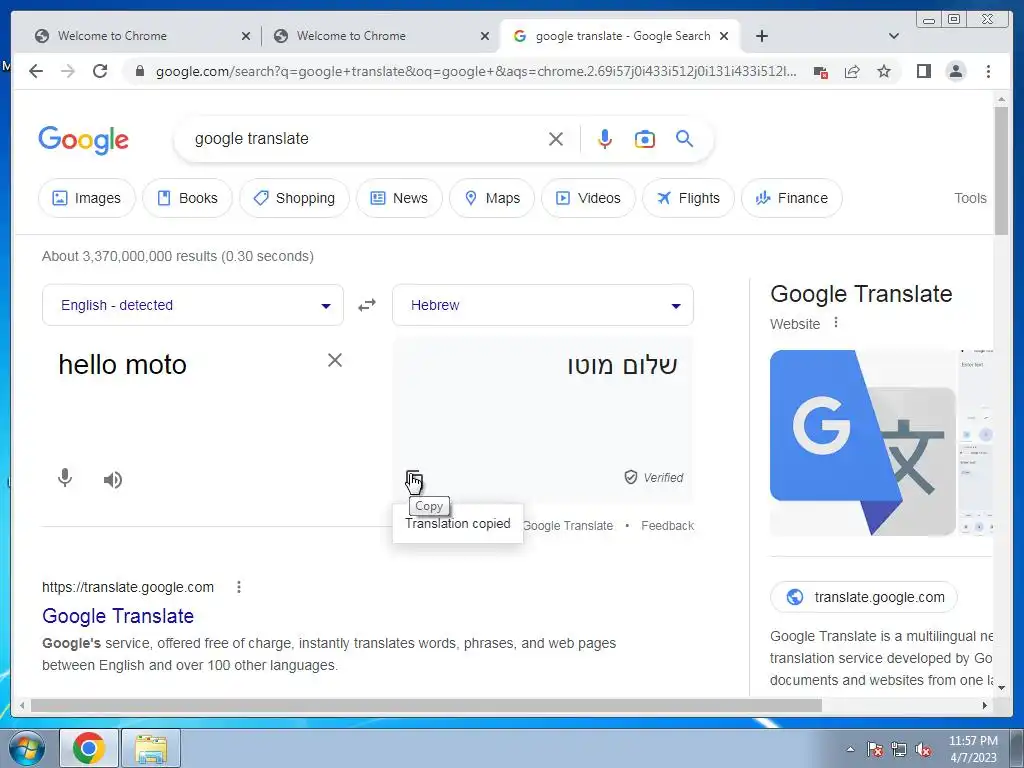Click the Google Translate logo thumbnail
The image size is (1024, 768).
click(x=863, y=443)
